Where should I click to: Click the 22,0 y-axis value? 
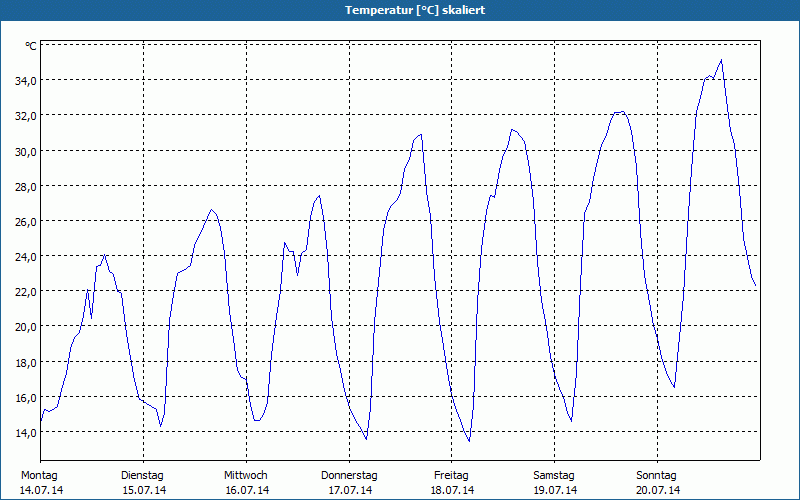click(x=26, y=292)
